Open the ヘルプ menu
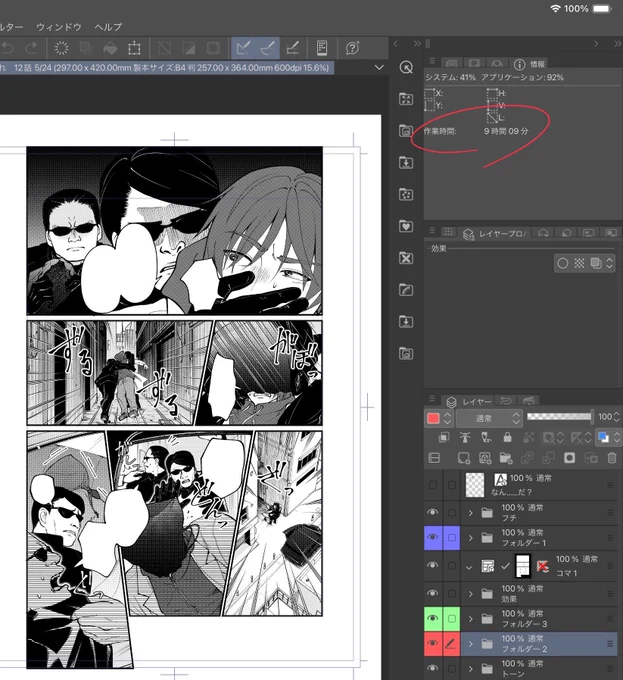The image size is (623, 680). [108, 27]
